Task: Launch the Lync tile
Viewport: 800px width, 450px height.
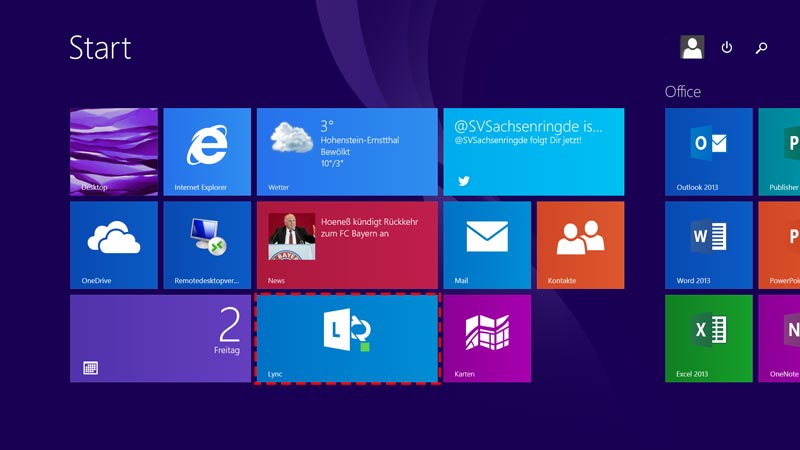Action: click(x=347, y=338)
